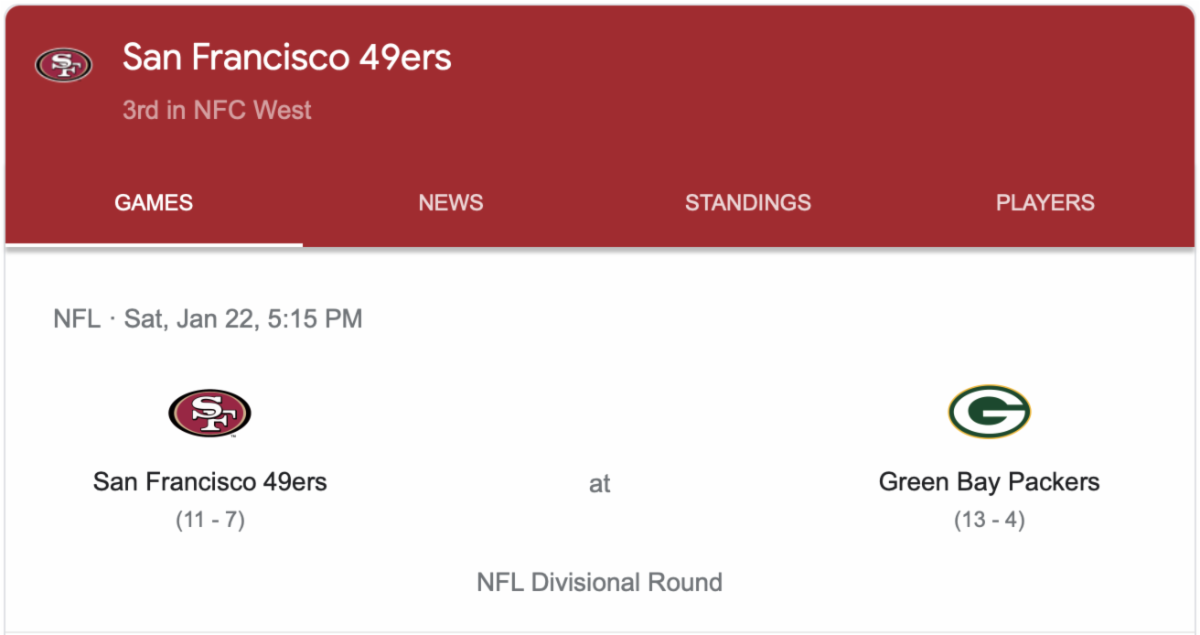Click the Green Bay Packers logo

pos(989,412)
